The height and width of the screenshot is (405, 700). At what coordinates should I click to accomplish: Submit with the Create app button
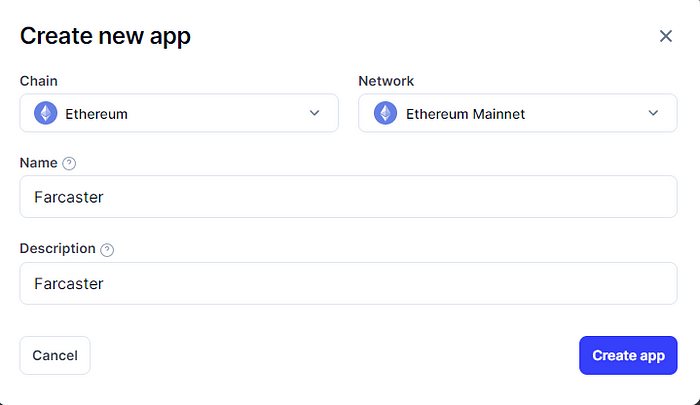click(628, 355)
